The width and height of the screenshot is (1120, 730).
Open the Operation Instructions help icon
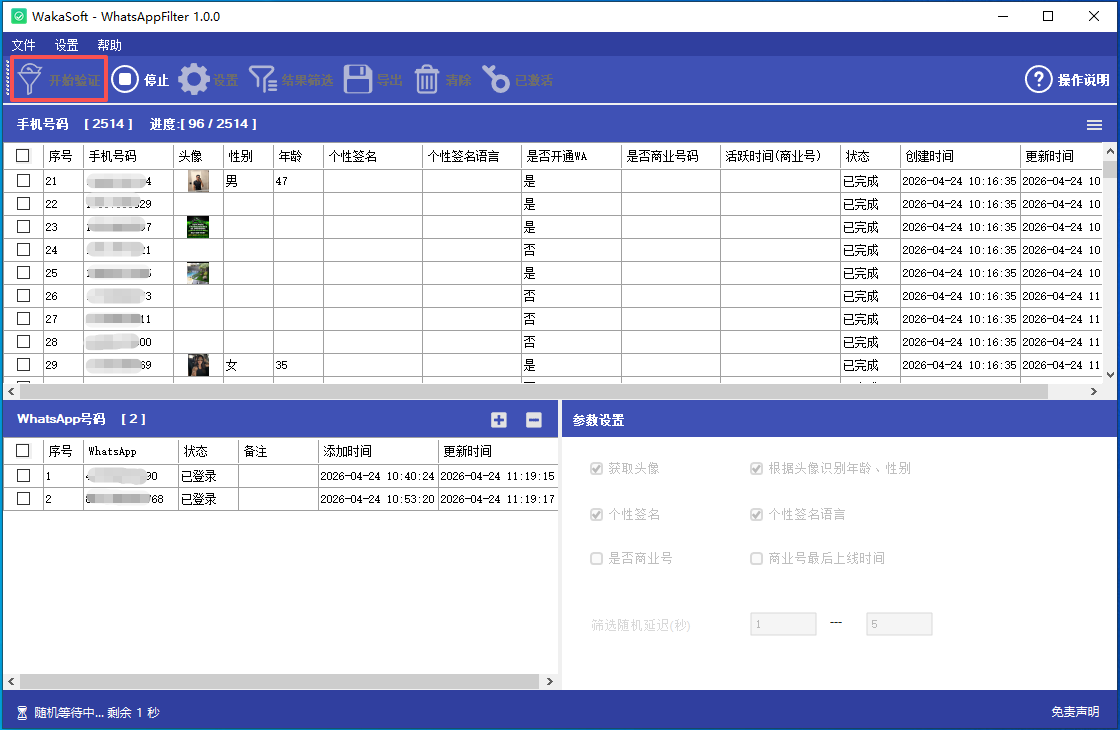point(1039,80)
